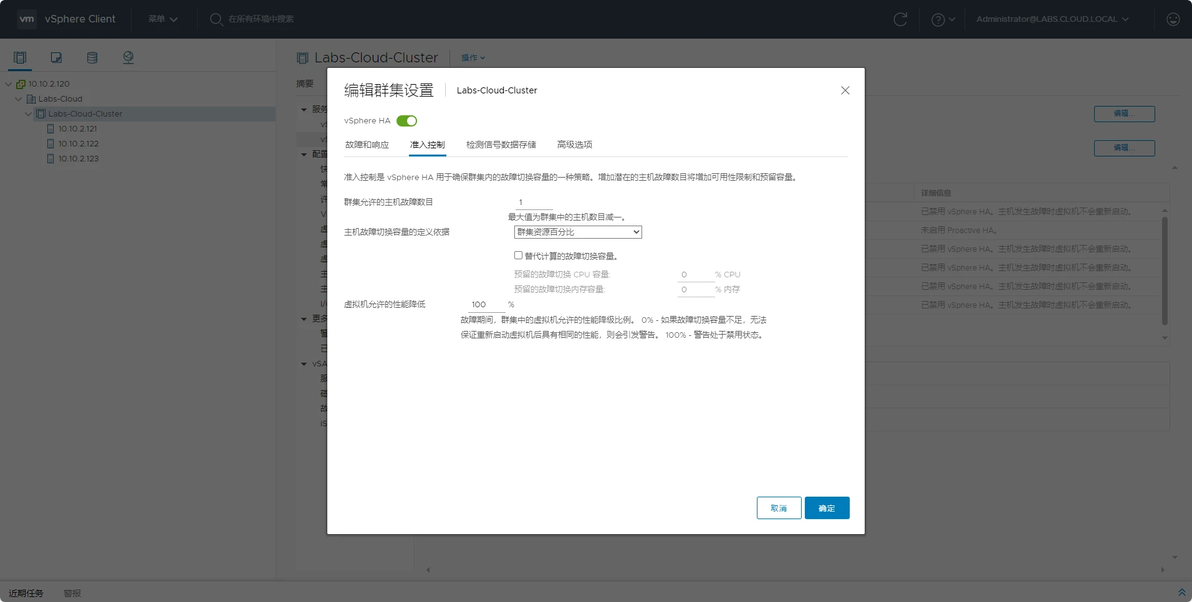Click the reserved failover memory capacity field

click(x=696, y=290)
